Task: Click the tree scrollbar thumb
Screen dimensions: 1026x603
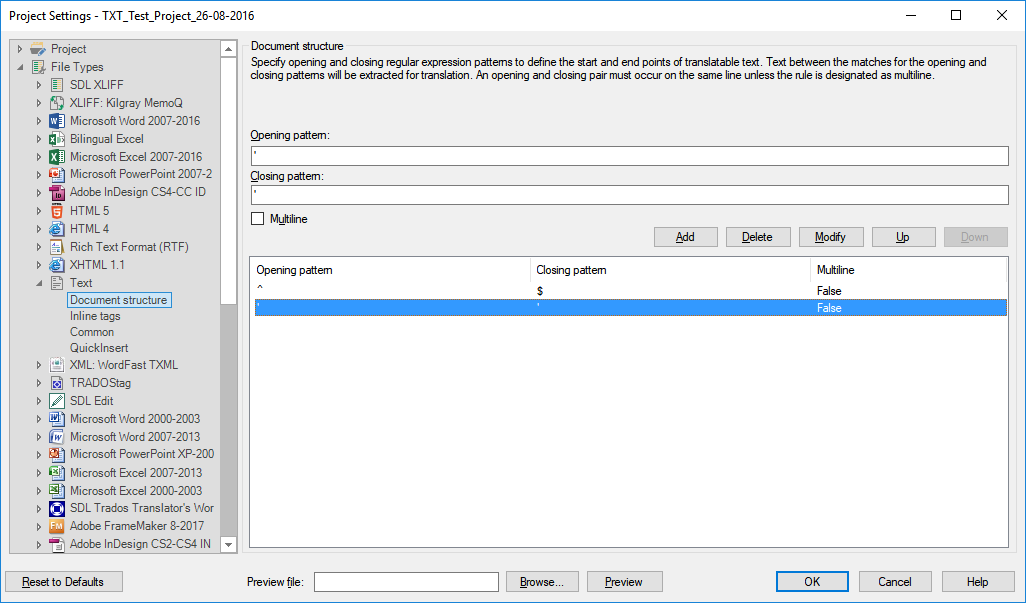Action: [x=228, y=181]
